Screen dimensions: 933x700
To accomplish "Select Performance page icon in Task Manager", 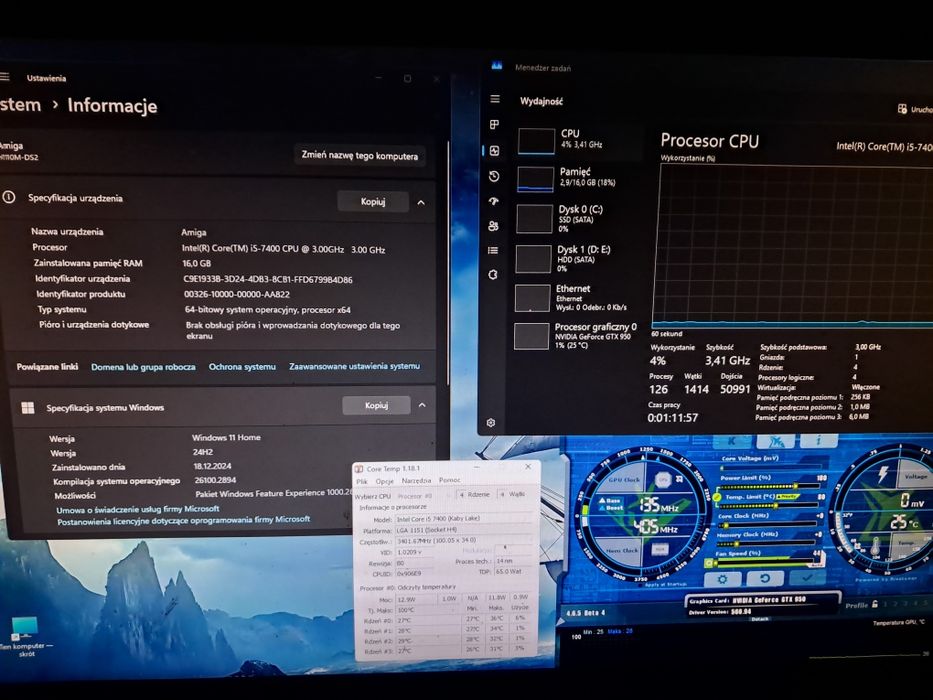I will tap(494, 151).
